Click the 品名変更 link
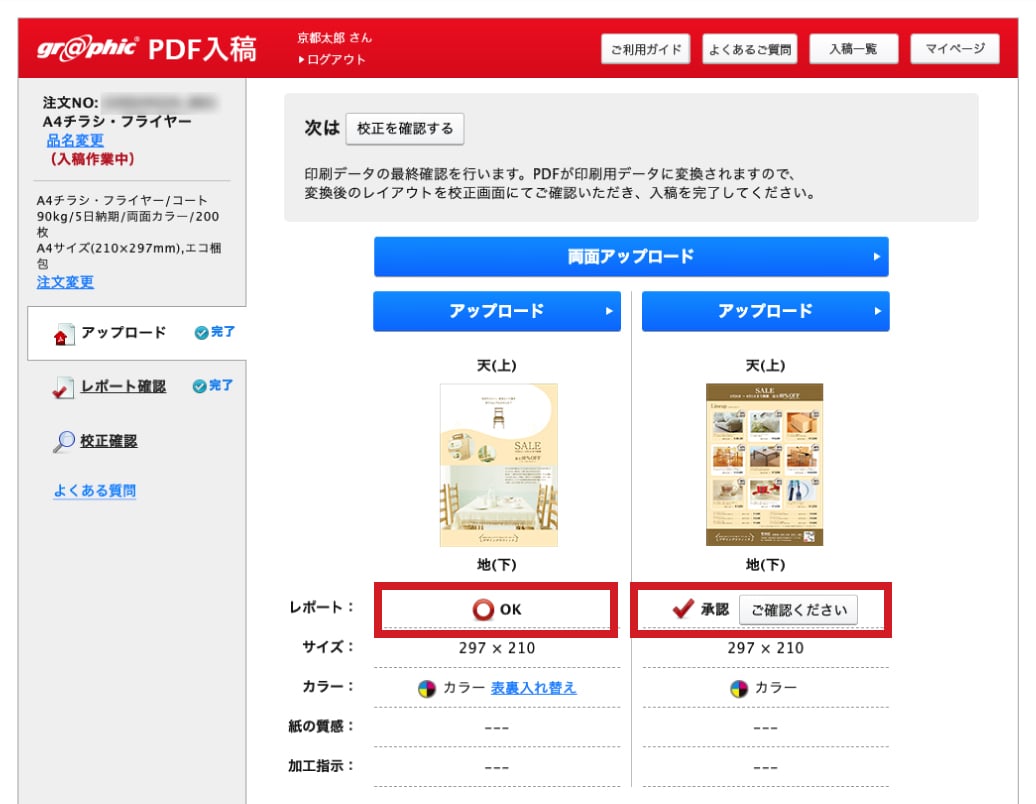This screenshot has width=1036, height=804. tap(75, 140)
